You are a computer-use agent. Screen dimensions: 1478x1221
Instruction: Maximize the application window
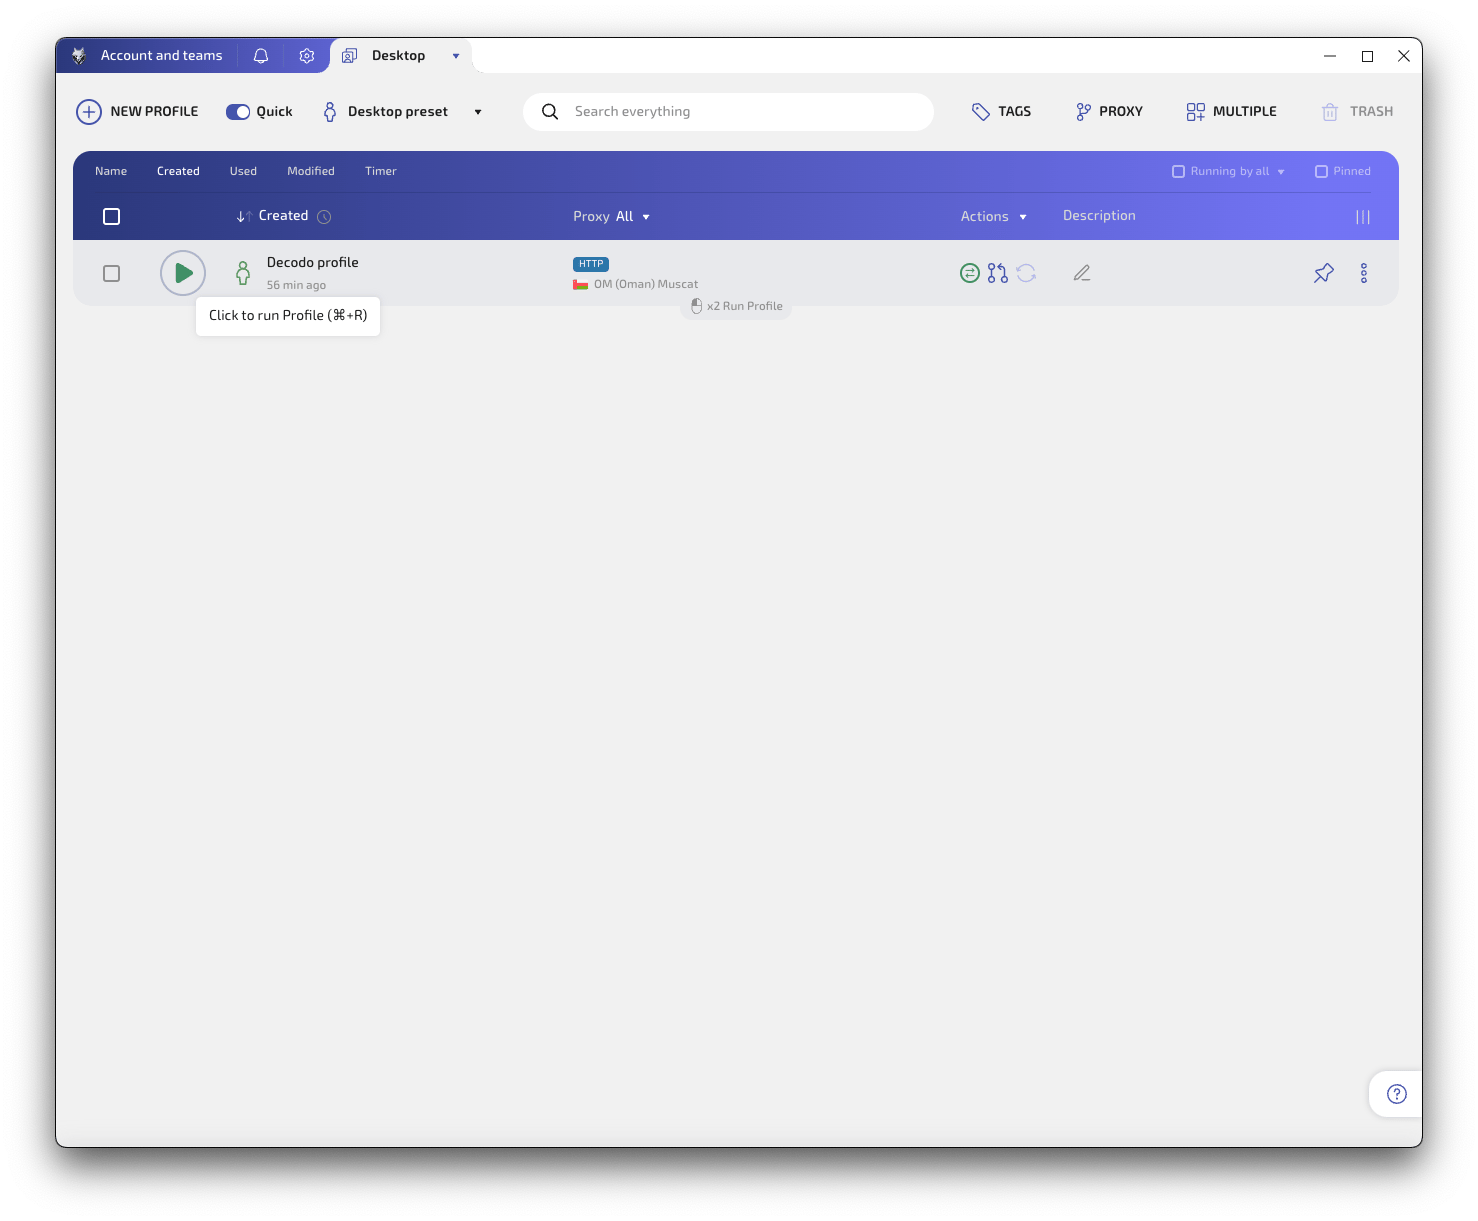pos(1367,56)
